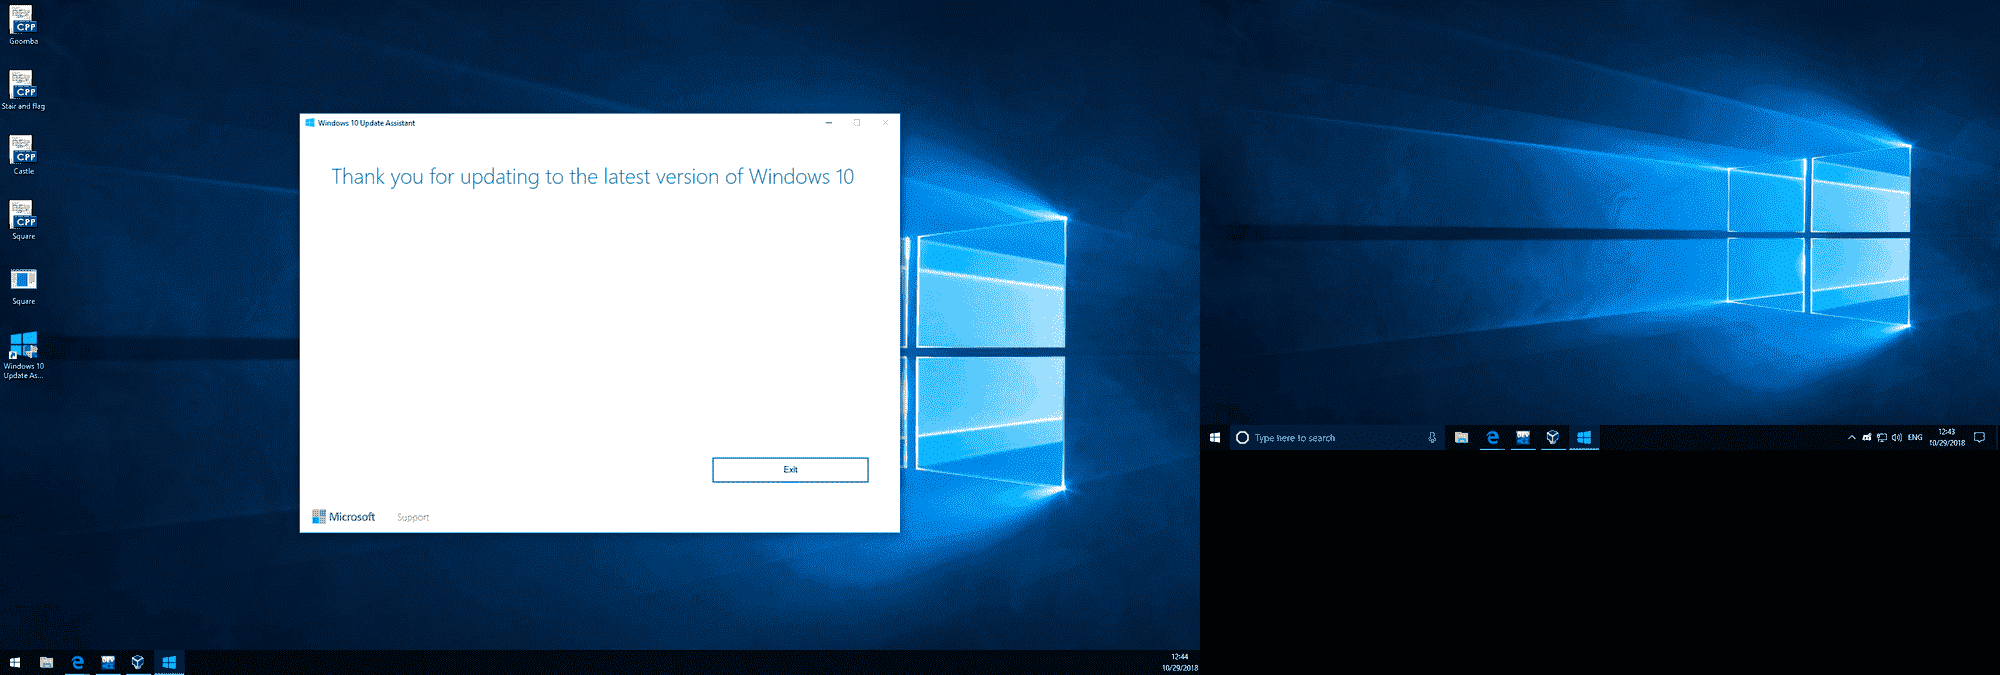Open VirtualBox on the taskbar with the search box

1553,437
